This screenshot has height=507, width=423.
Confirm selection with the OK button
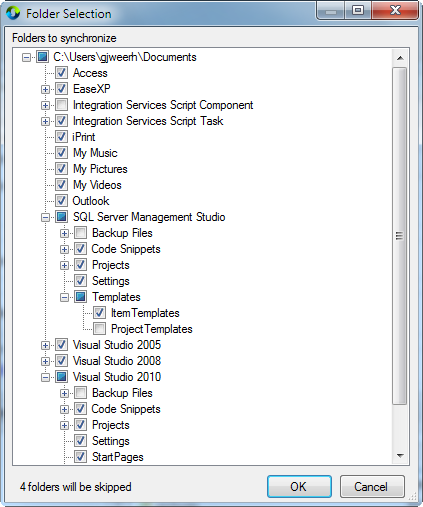click(x=299, y=487)
